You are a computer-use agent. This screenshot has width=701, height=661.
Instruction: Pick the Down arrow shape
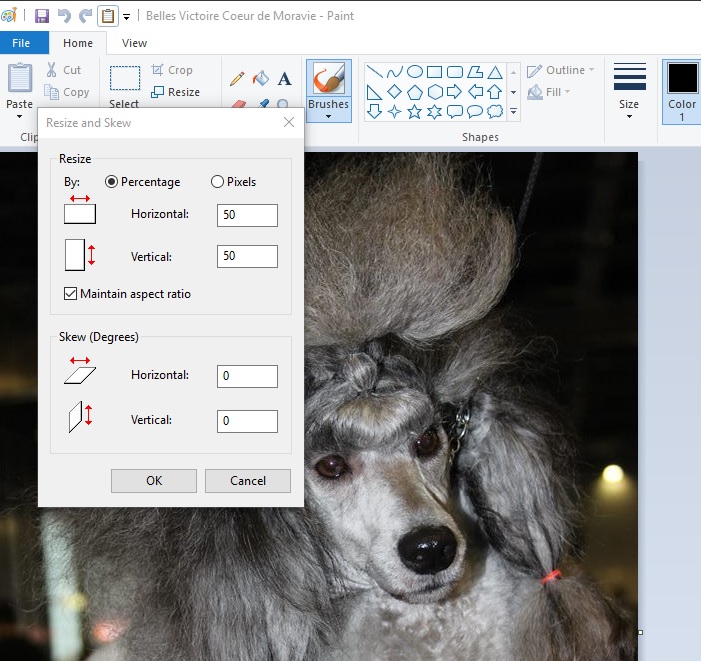374,111
